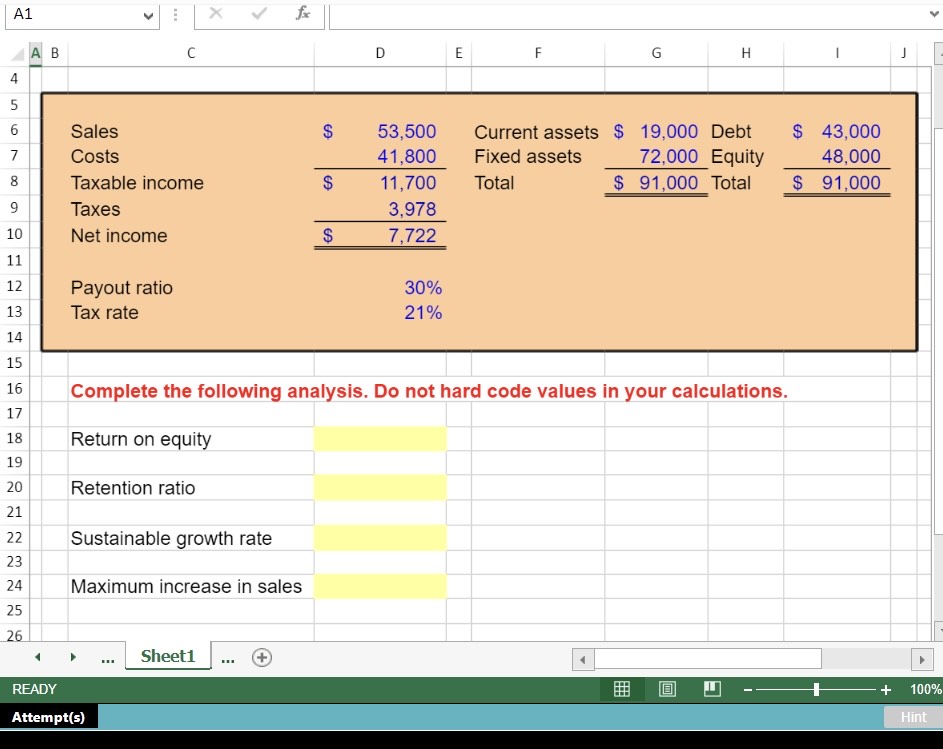Zoom in using the plus icon
Image resolution: width=943 pixels, height=749 pixels.
tap(886, 689)
